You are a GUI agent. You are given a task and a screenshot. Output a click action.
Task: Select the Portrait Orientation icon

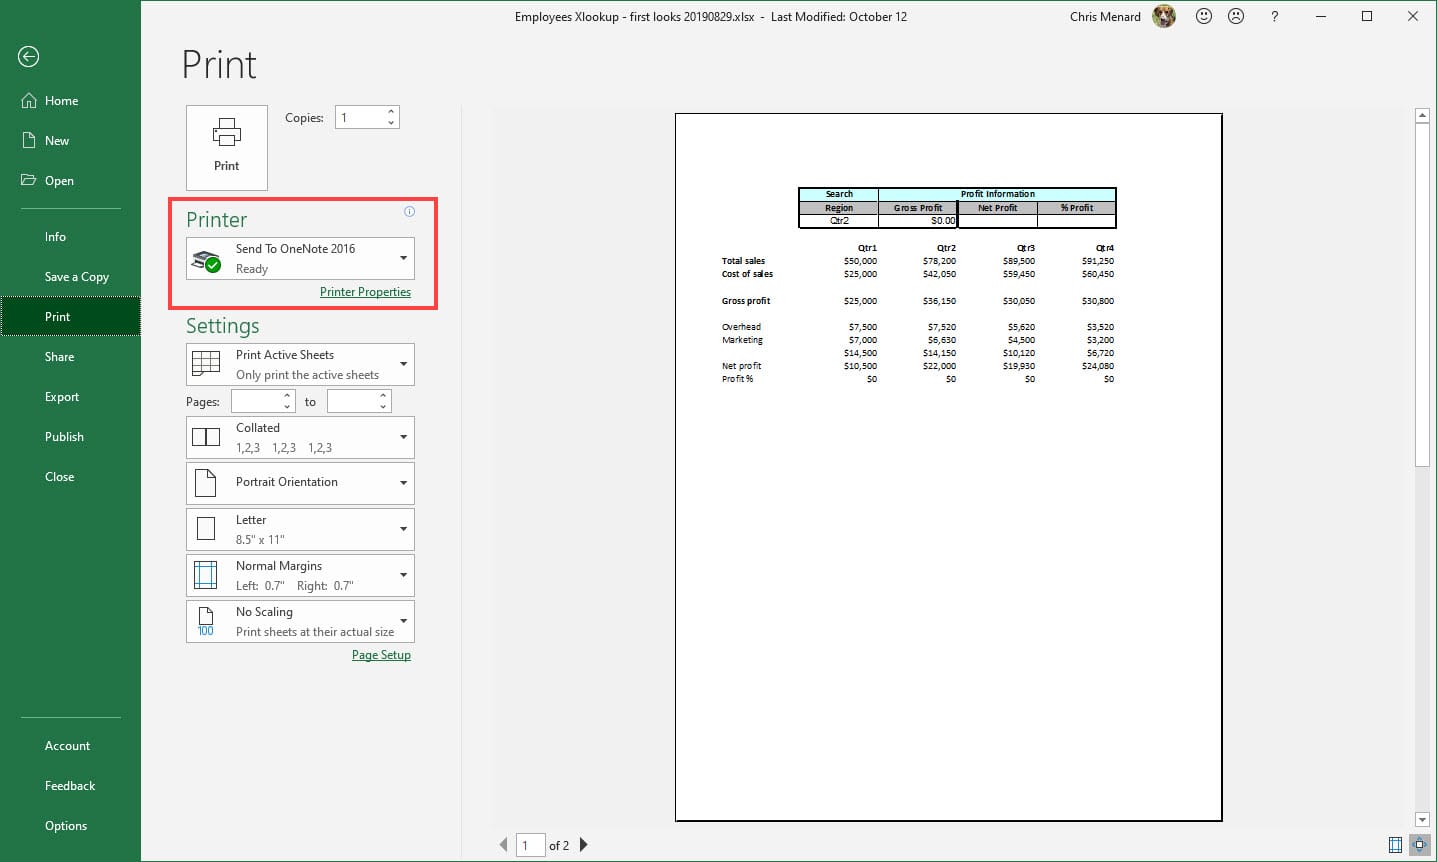pyautogui.click(x=206, y=483)
